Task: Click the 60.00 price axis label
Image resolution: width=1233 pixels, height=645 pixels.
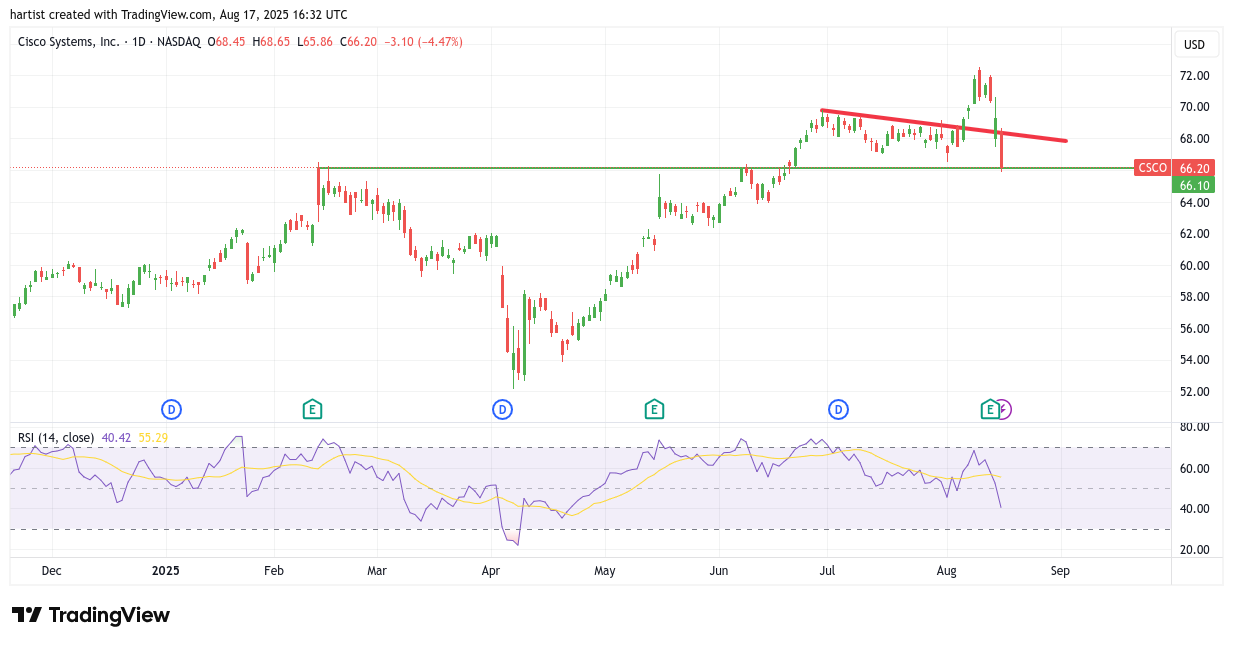Action: coord(1194,266)
